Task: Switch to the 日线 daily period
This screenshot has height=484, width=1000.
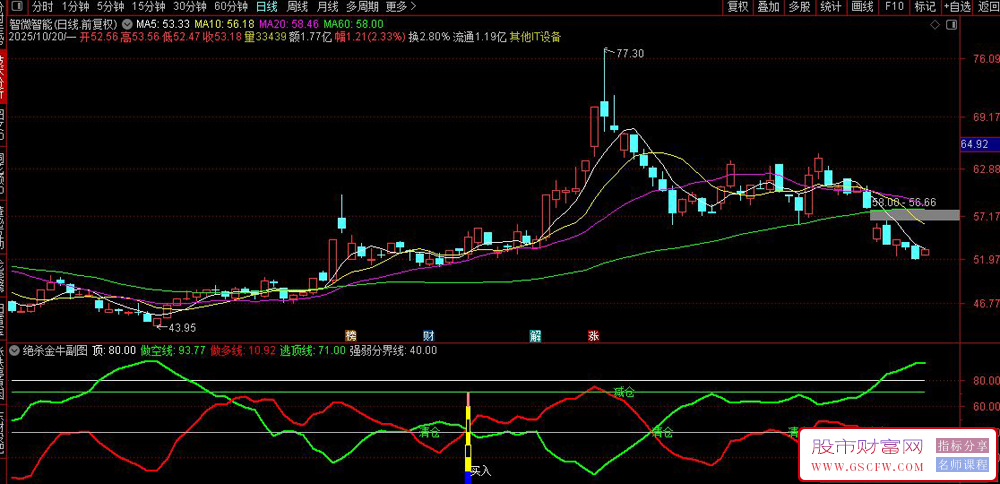Action: click(267, 7)
